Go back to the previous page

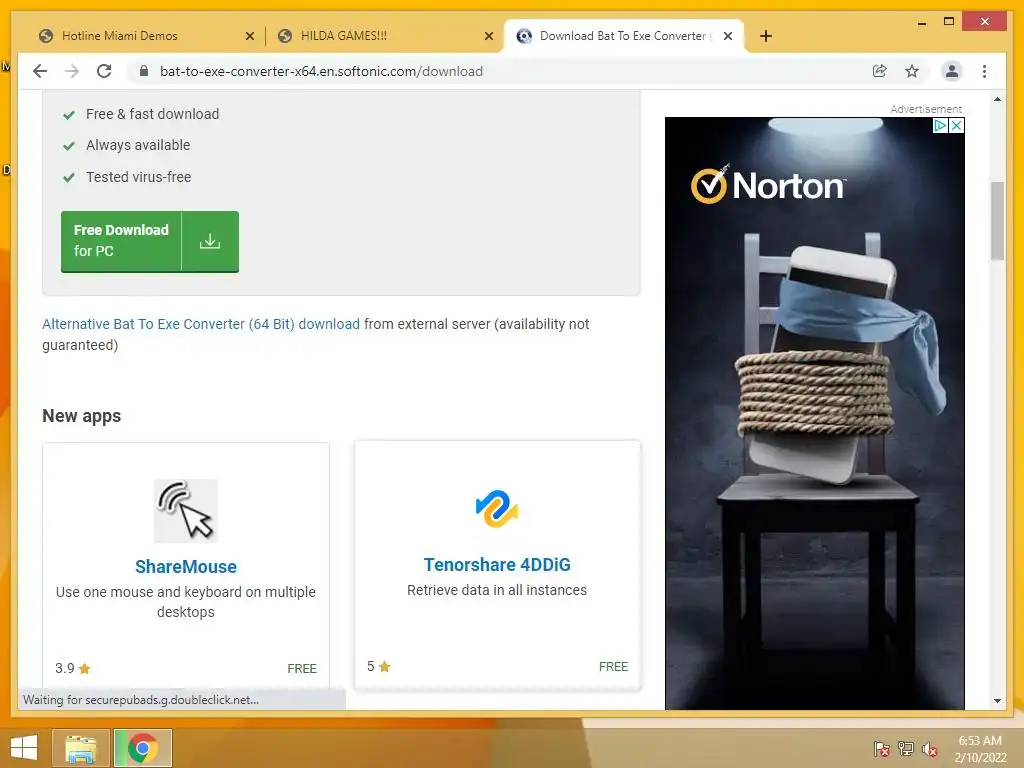pyautogui.click(x=40, y=71)
